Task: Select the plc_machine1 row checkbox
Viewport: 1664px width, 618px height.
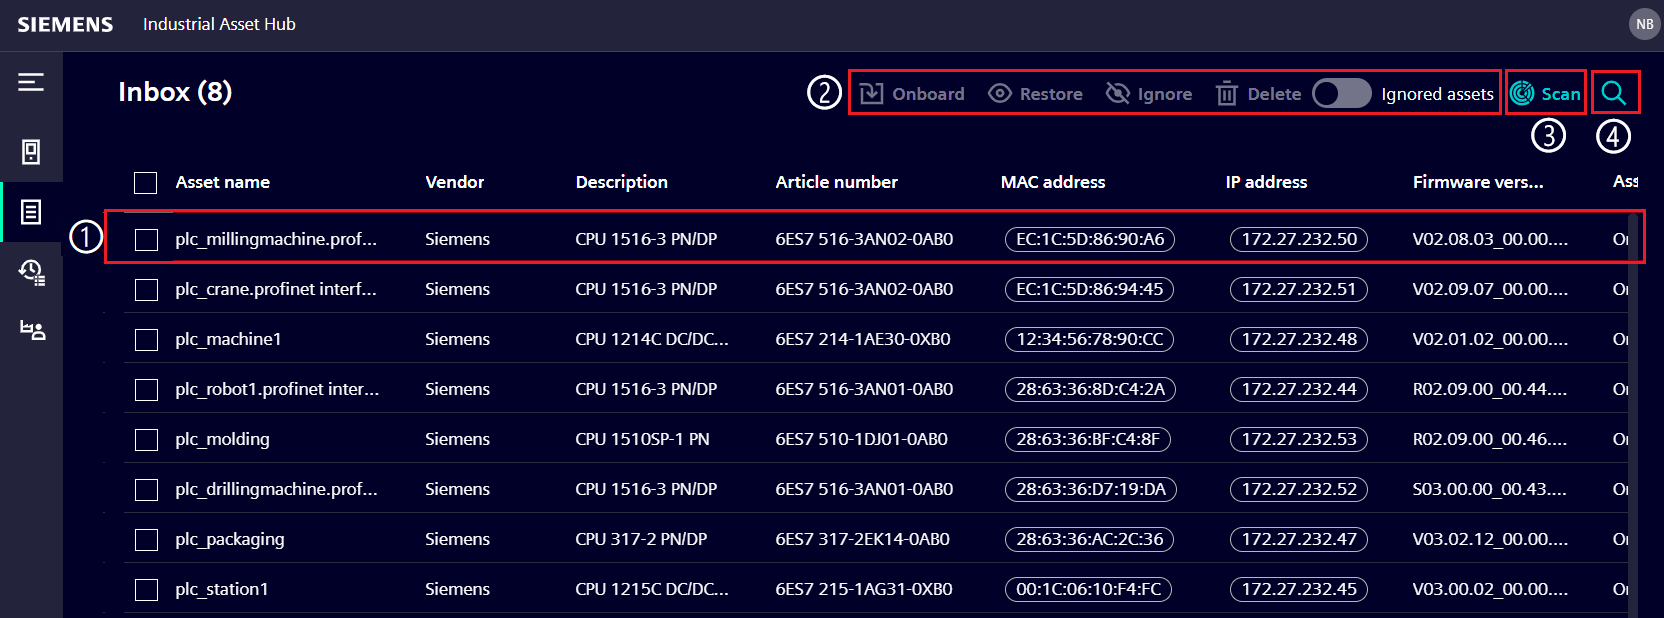Action: coord(146,340)
